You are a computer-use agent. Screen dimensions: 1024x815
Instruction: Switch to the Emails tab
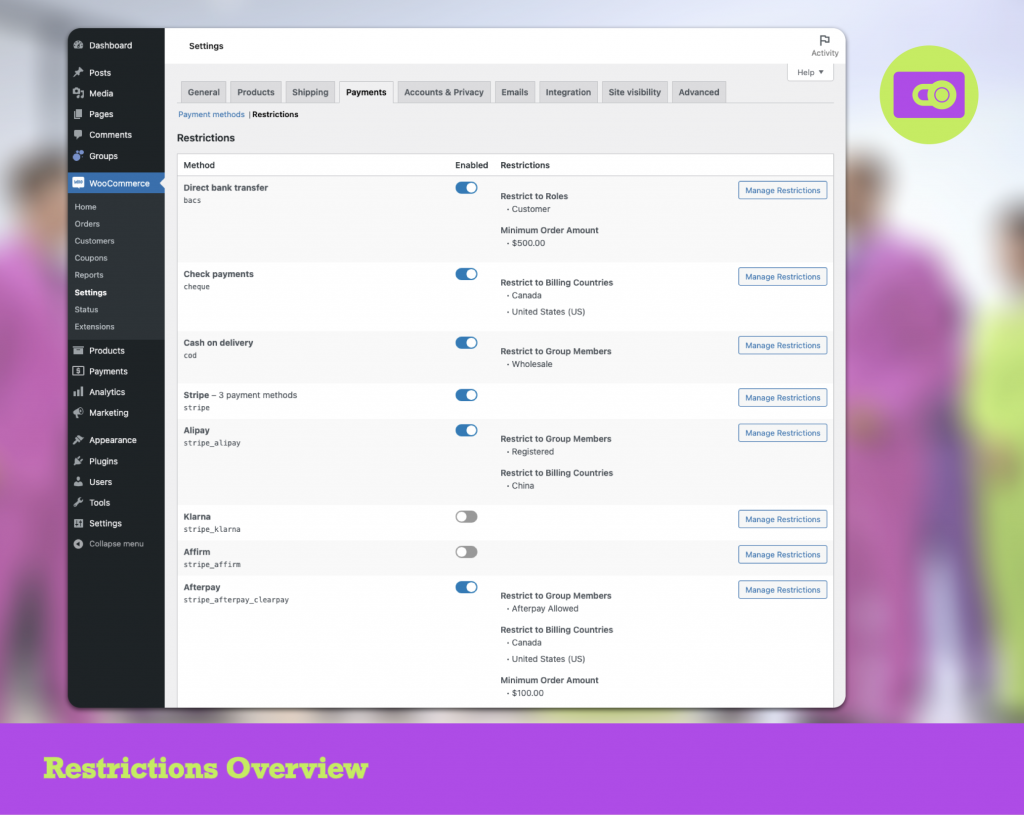515,92
